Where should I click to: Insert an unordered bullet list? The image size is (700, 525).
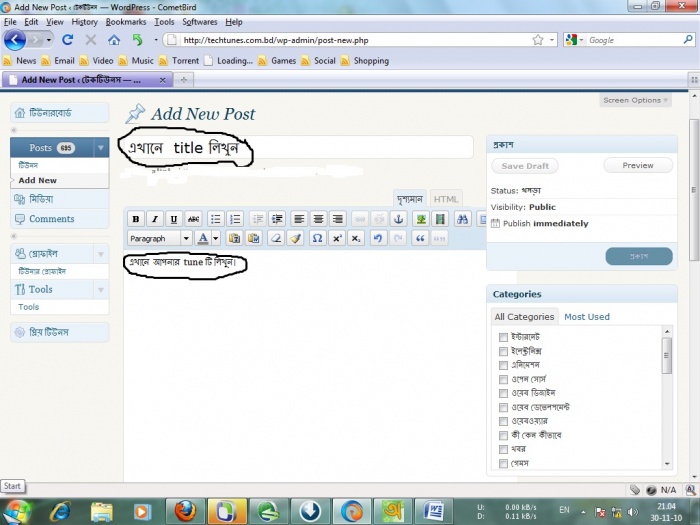point(216,219)
